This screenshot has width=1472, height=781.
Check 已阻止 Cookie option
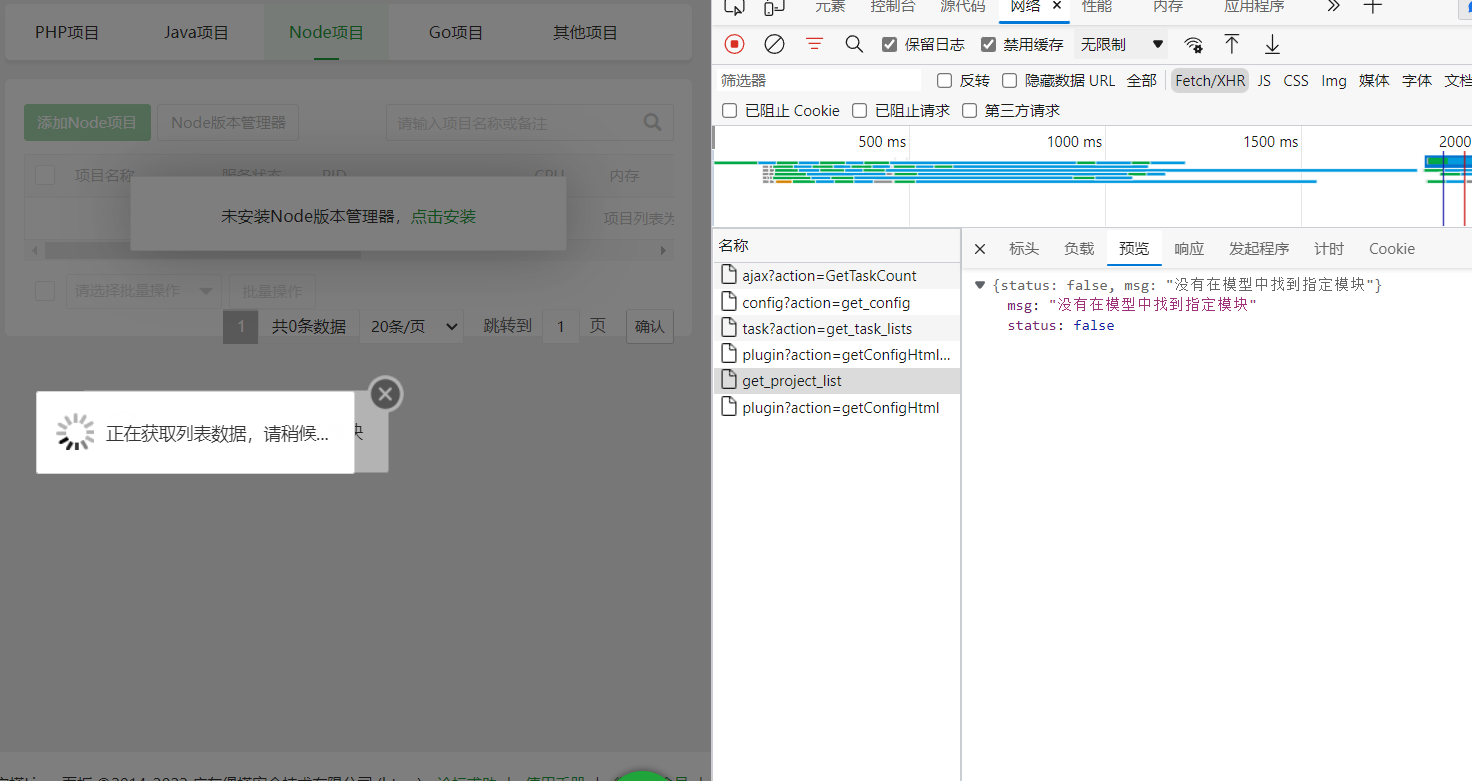[729, 110]
